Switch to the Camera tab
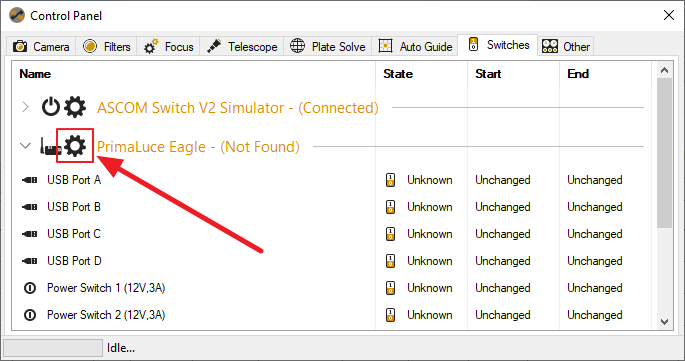 pos(41,46)
